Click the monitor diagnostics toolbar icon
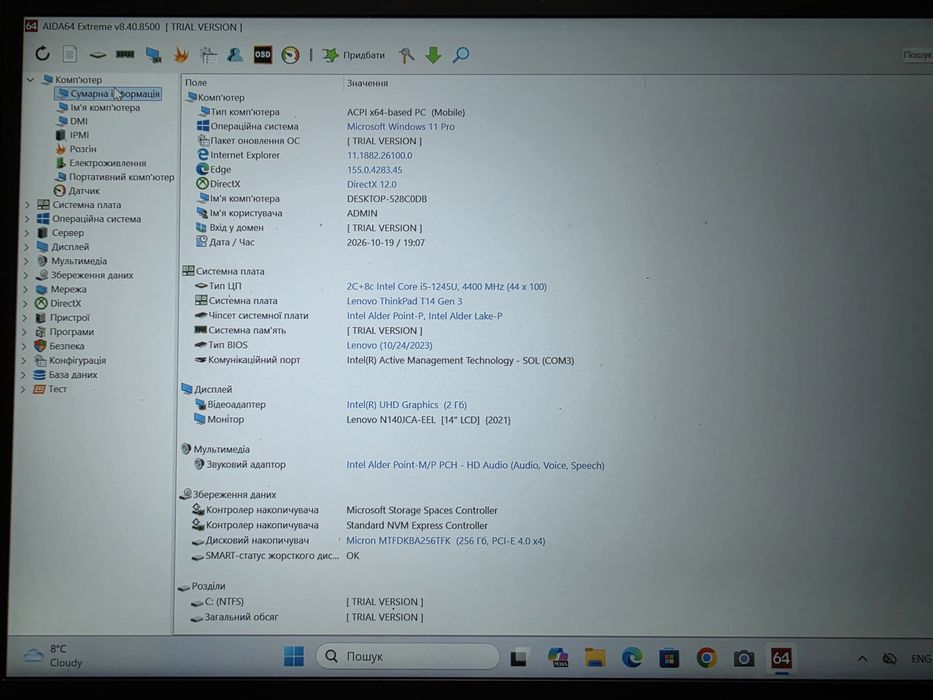Viewport: 933px width, 700px height. point(154,55)
